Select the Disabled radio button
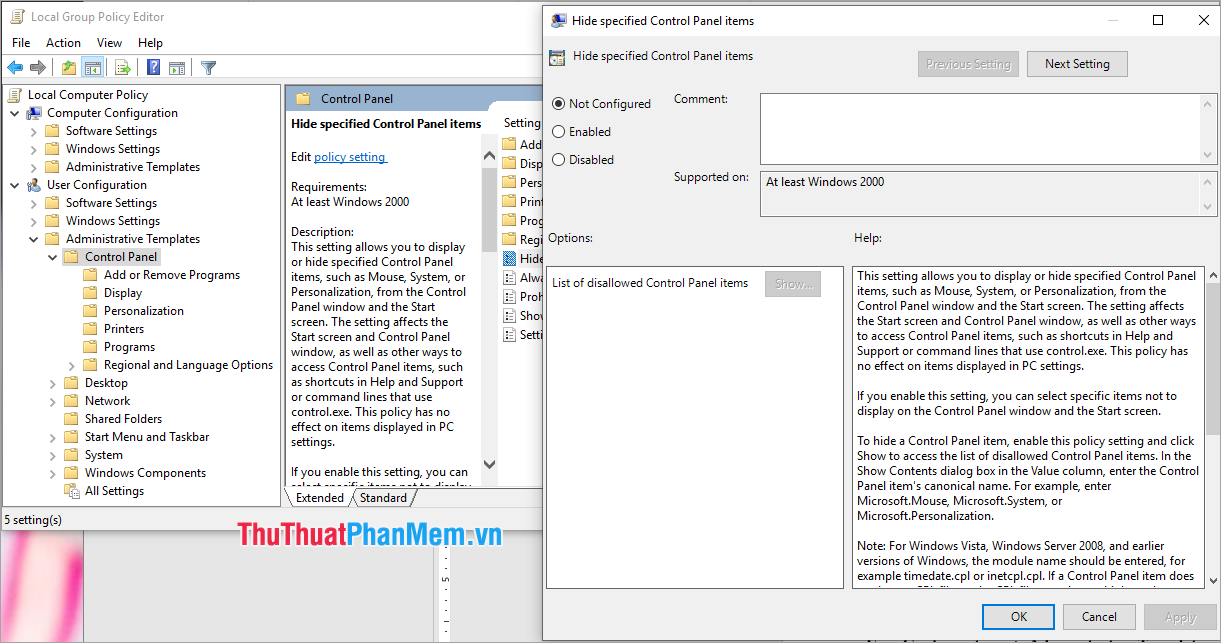Image resolution: width=1221 pixels, height=643 pixels. click(x=559, y=159)
